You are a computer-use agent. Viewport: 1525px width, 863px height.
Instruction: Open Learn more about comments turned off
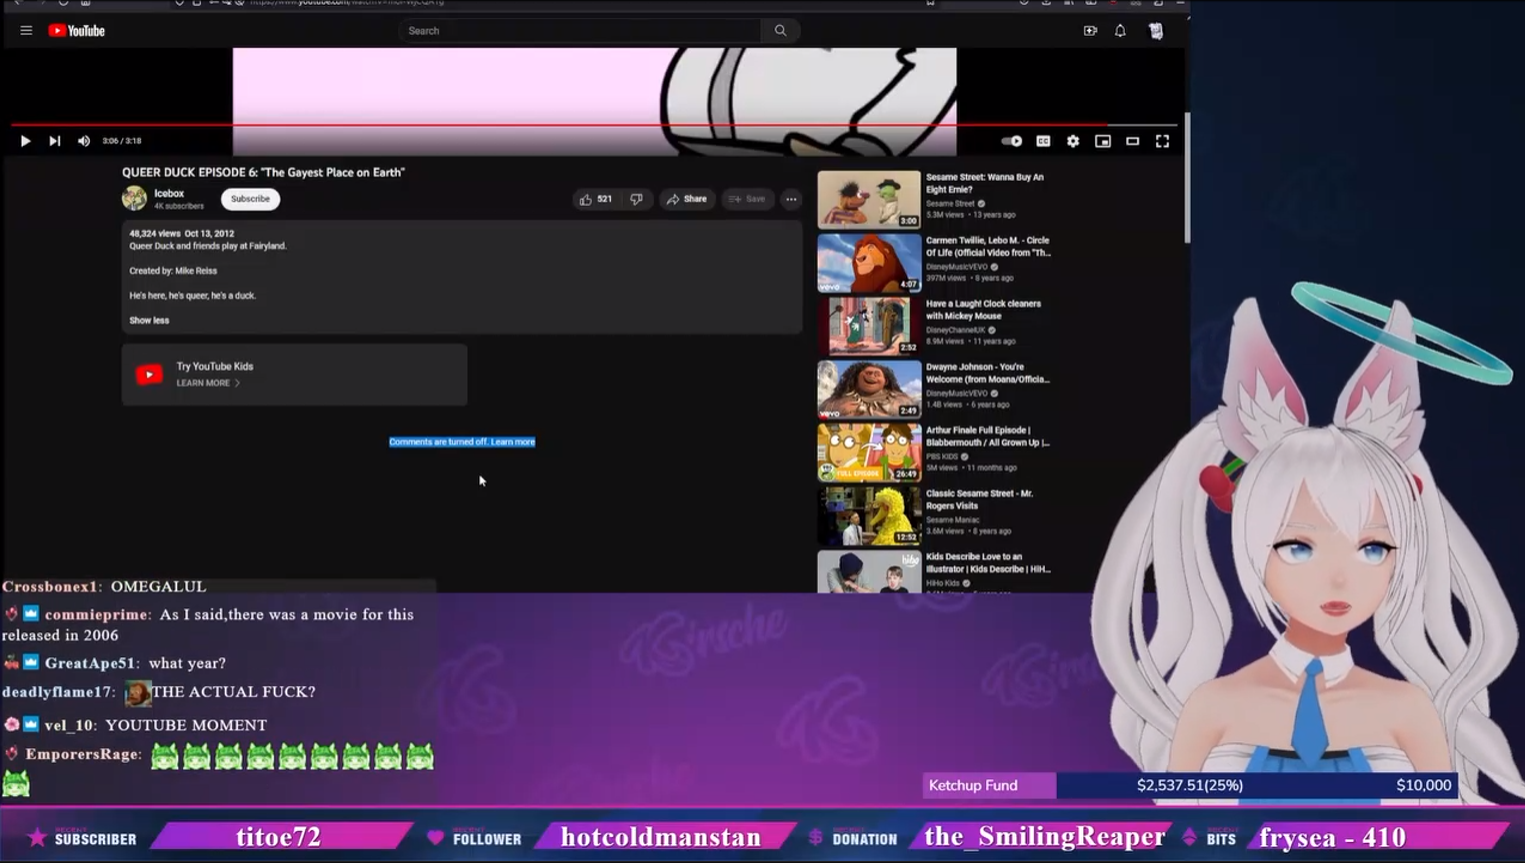click(x=513, y=442)
